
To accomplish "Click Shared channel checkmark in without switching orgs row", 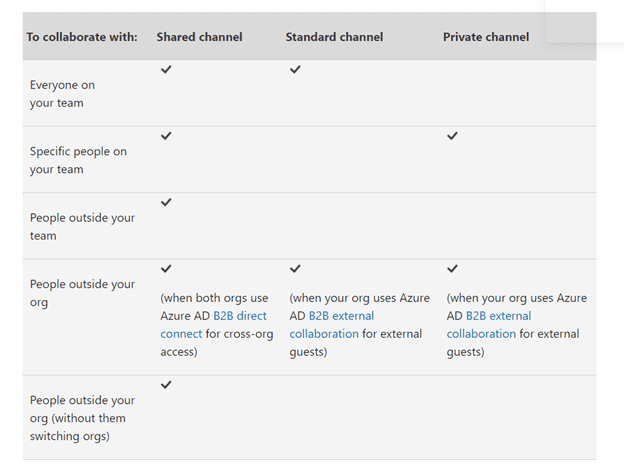I will pyautogui.click(x=166, y=385).
